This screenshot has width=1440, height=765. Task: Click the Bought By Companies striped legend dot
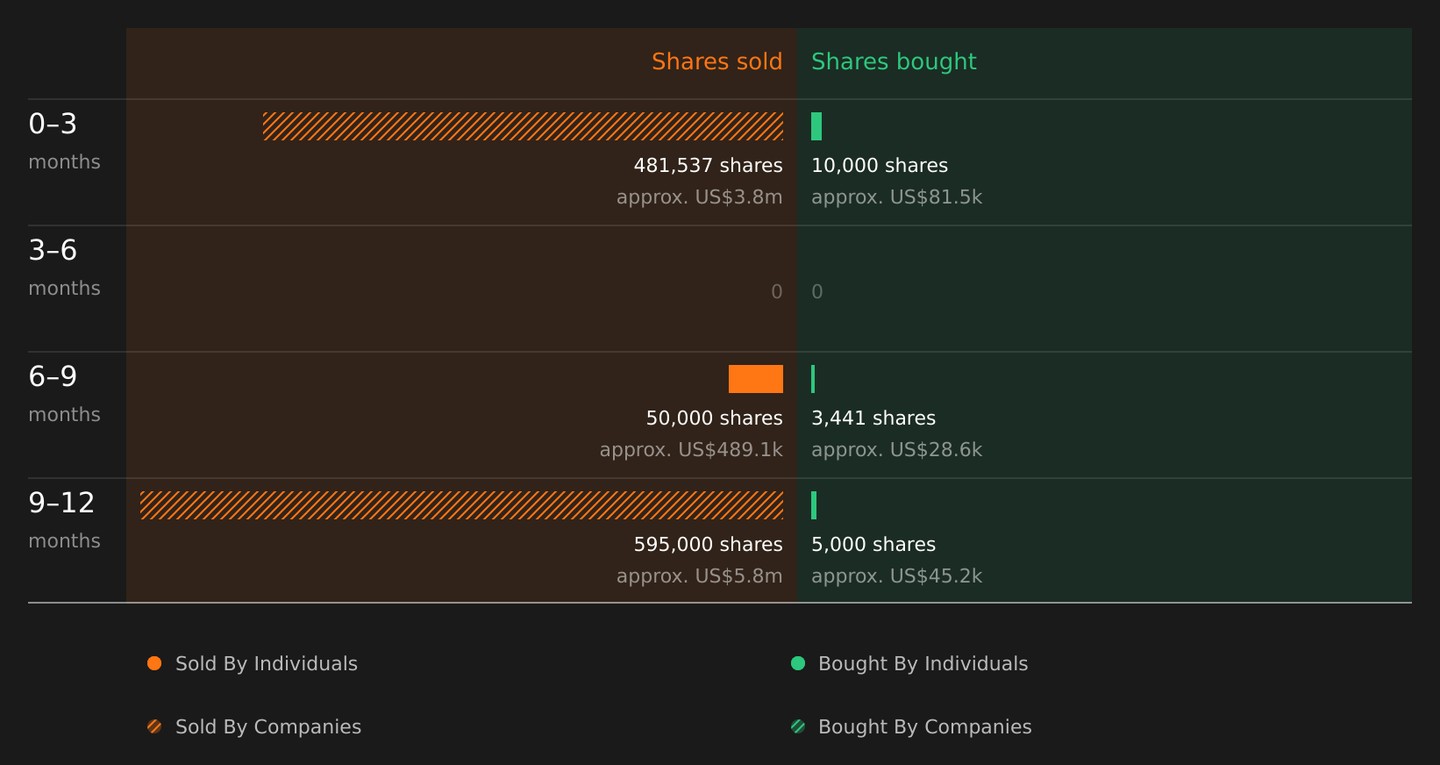coord(798,727)
